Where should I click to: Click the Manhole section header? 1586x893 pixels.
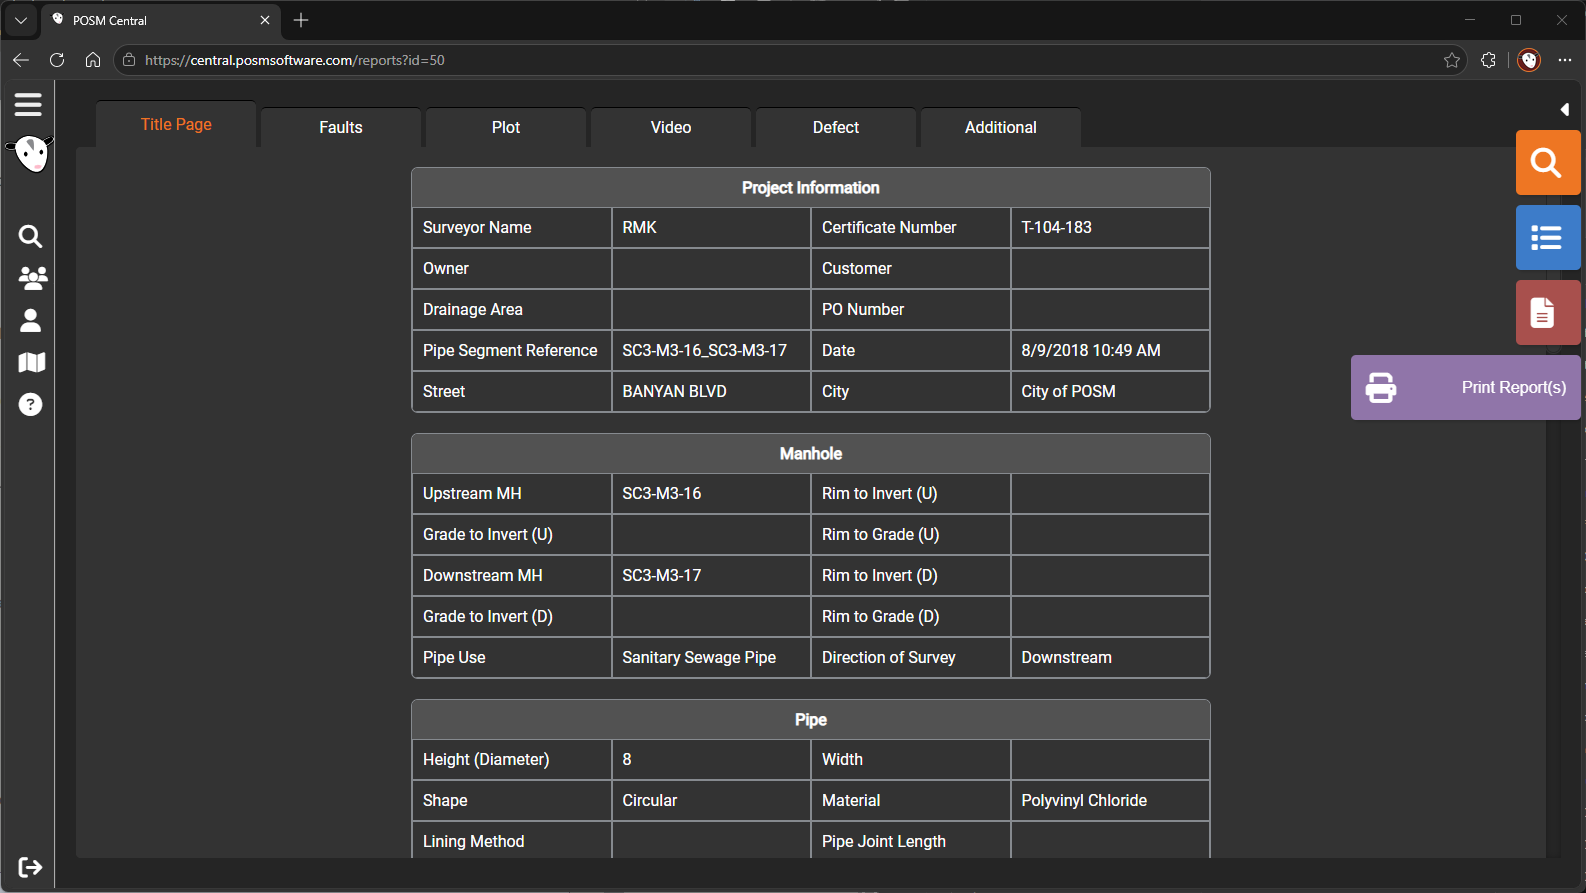(811, 453)
